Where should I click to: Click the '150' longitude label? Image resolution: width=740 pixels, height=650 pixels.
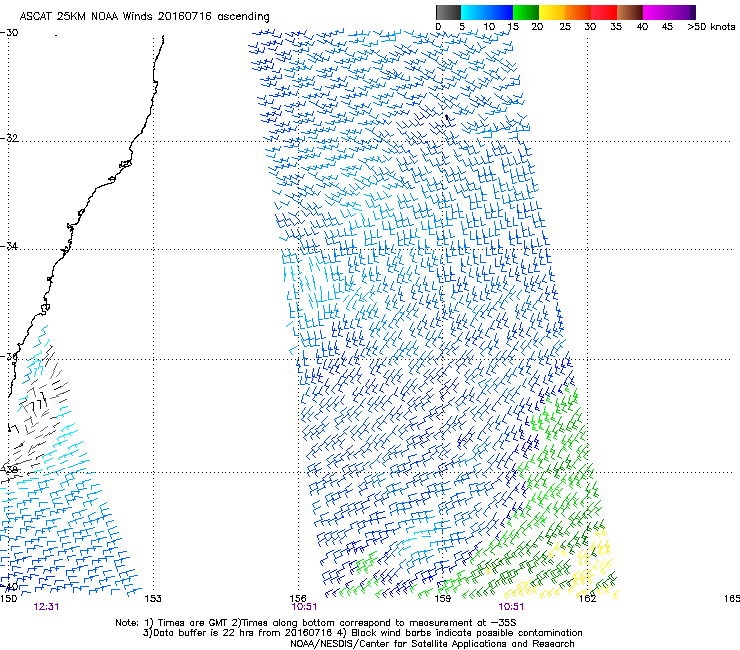[8, 599]
